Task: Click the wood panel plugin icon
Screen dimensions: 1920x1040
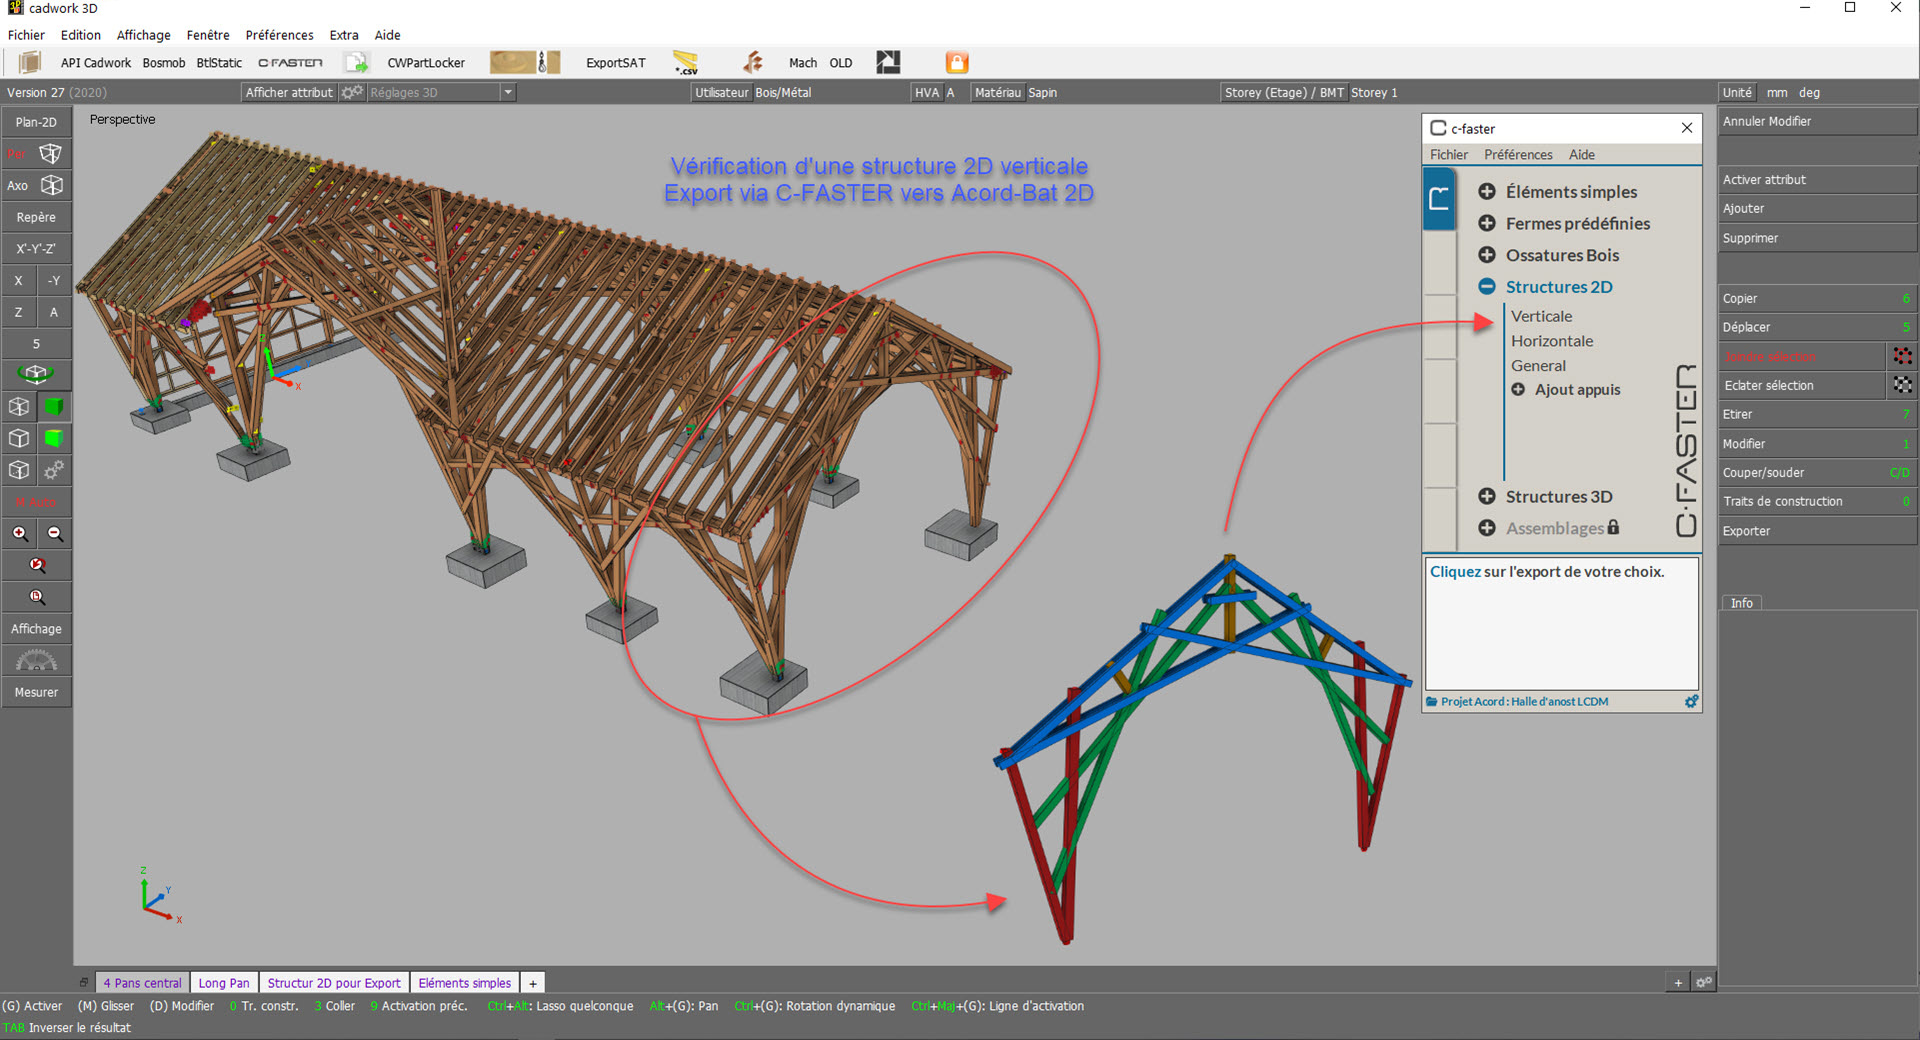Action: click(29, 62)
